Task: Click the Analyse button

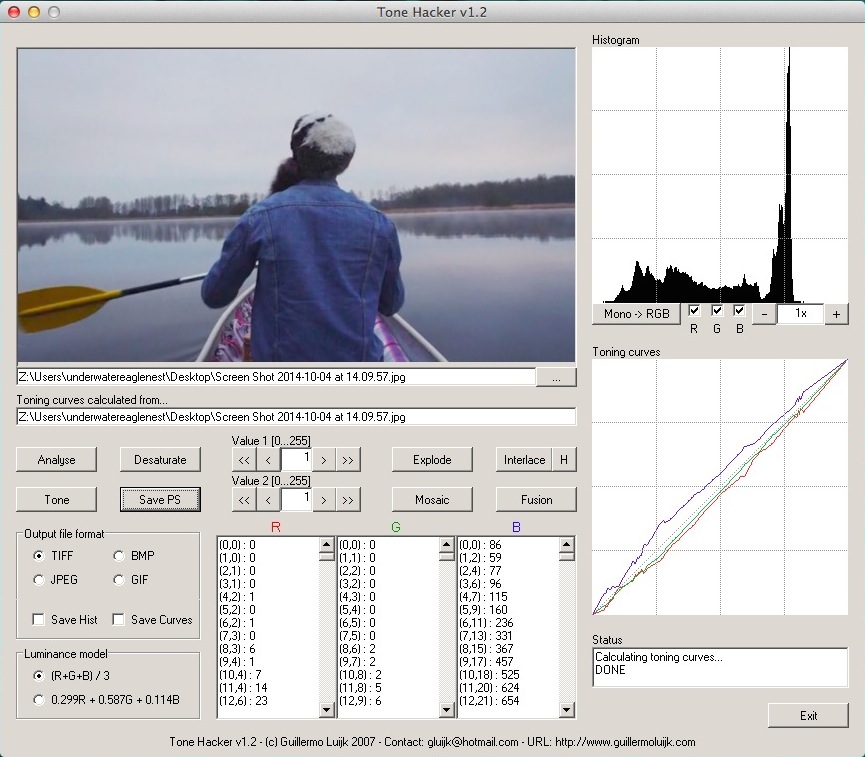Action: click(56, 460)
